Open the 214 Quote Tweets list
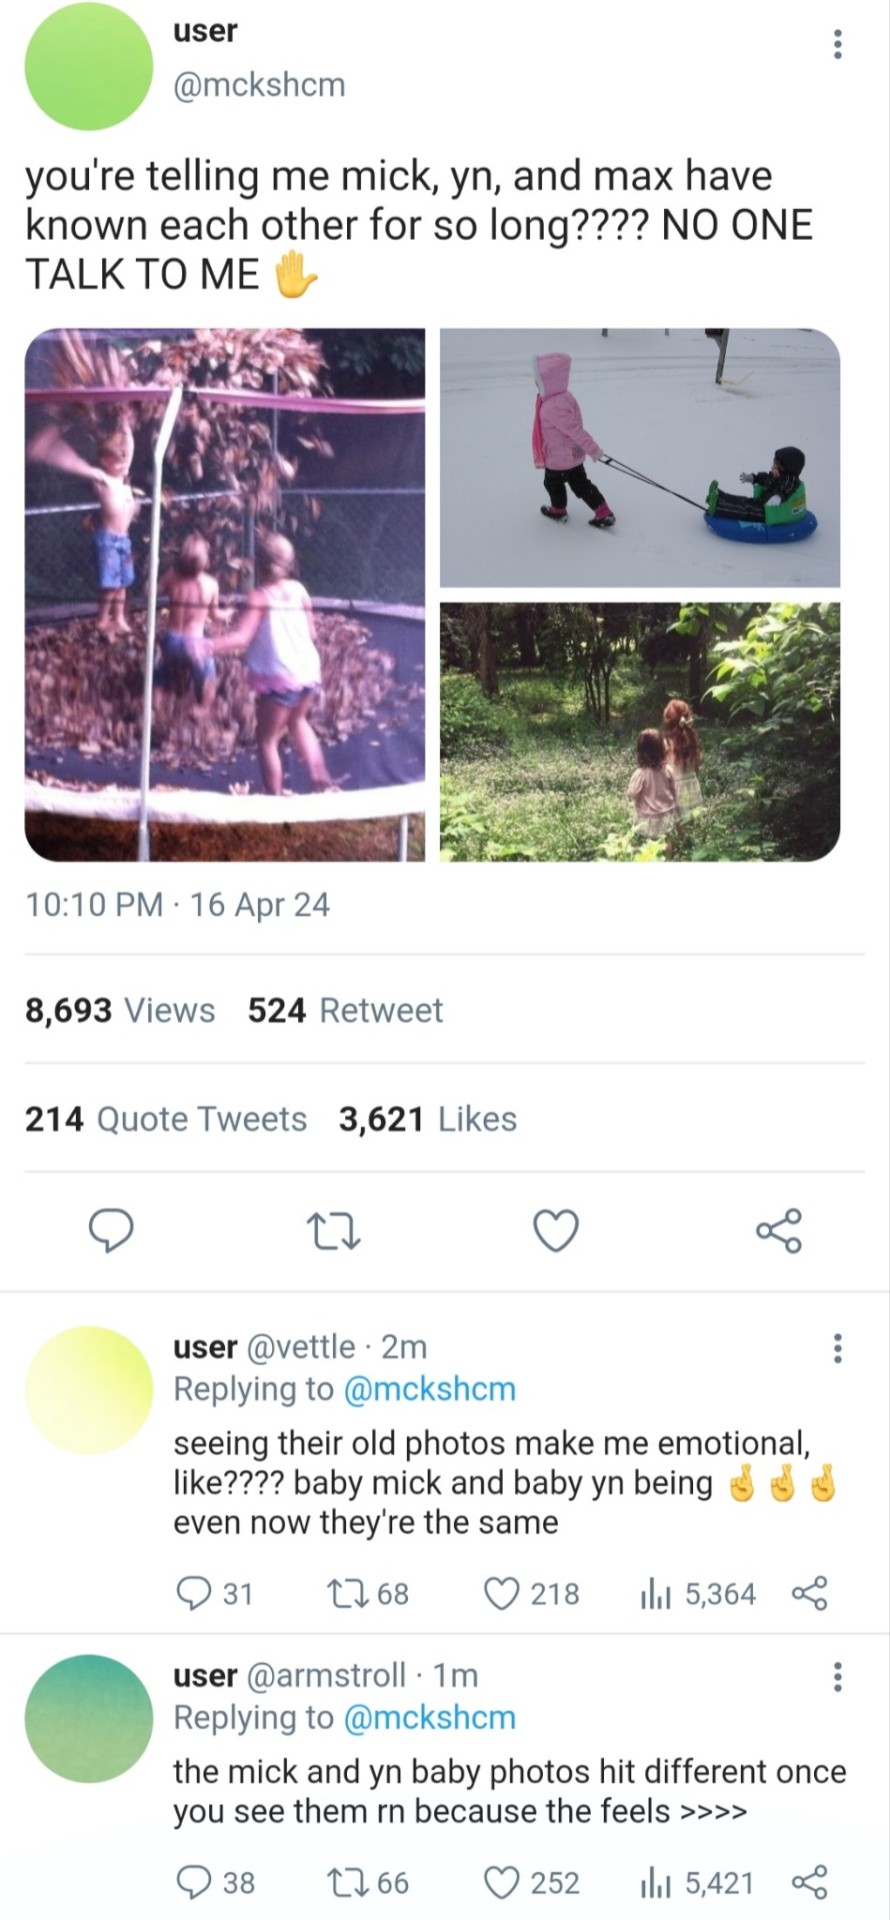Screen dimensions: 890x1920 point(166,1118)
